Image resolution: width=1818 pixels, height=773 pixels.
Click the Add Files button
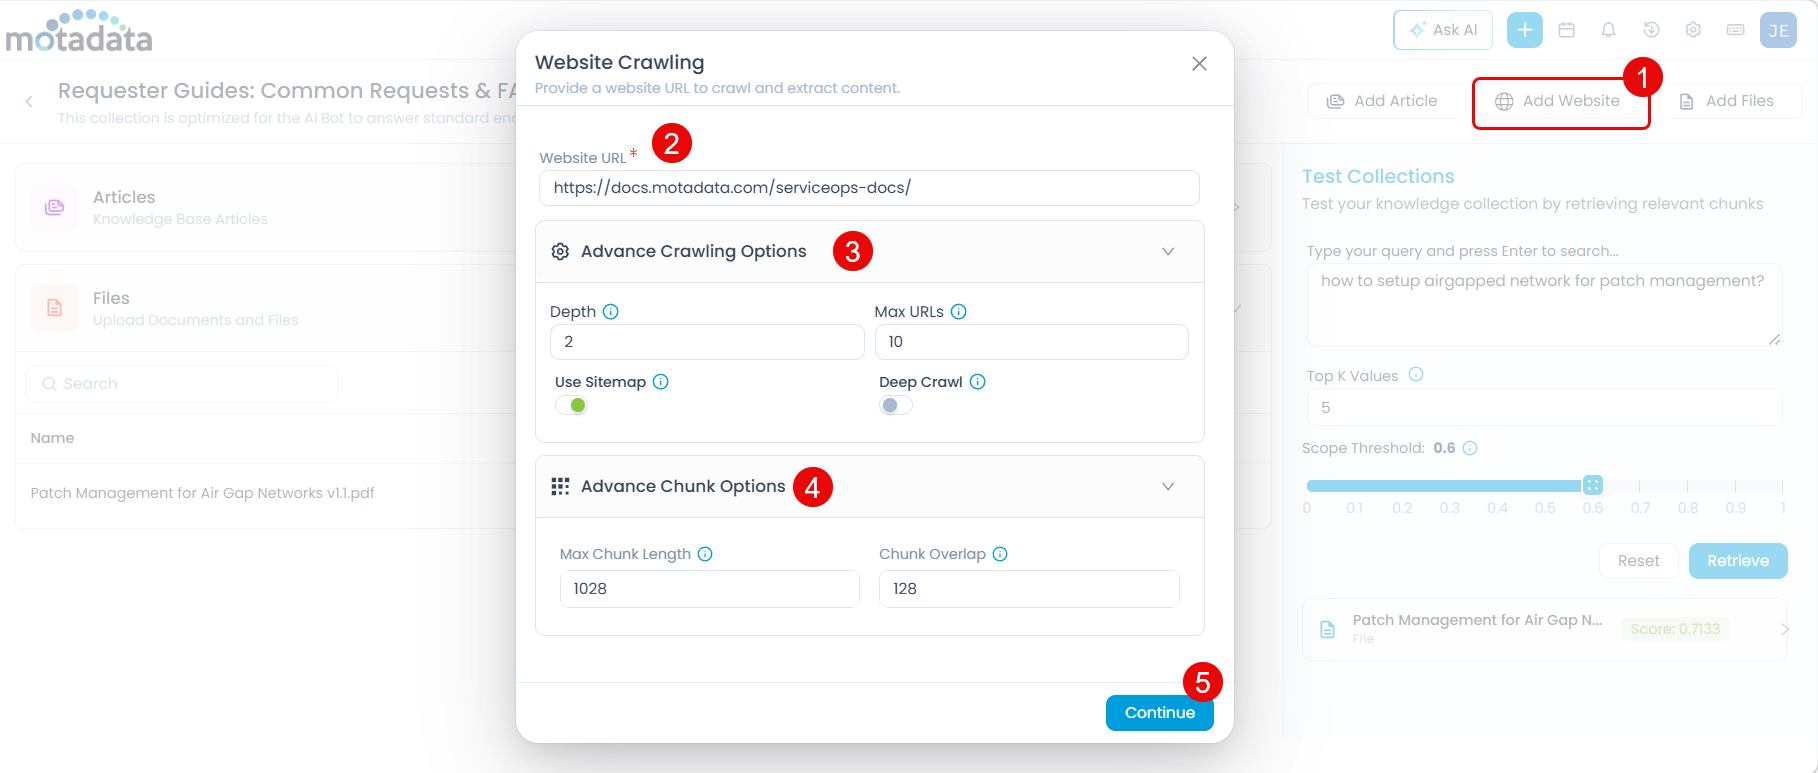tap(1730, 101)
